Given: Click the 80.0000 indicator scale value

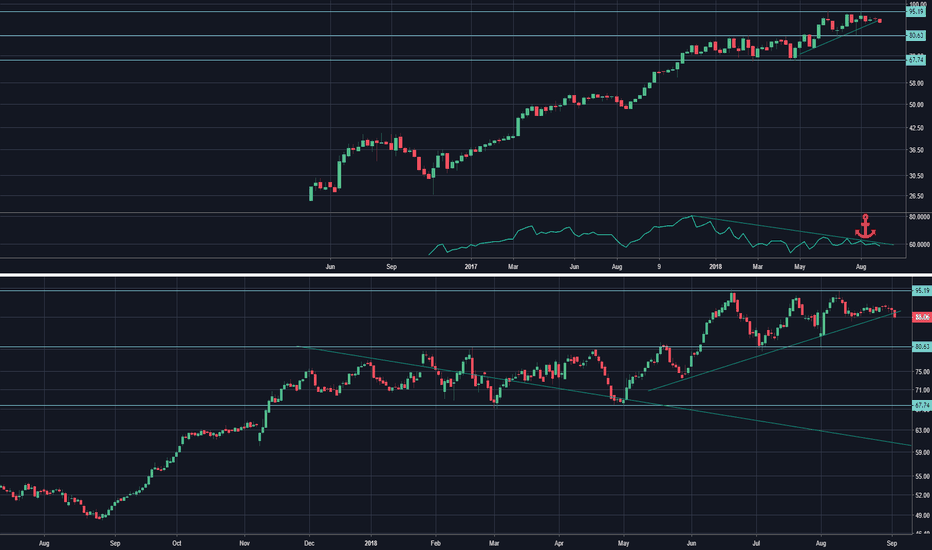Looking at the screenshot, I should 919,217.
